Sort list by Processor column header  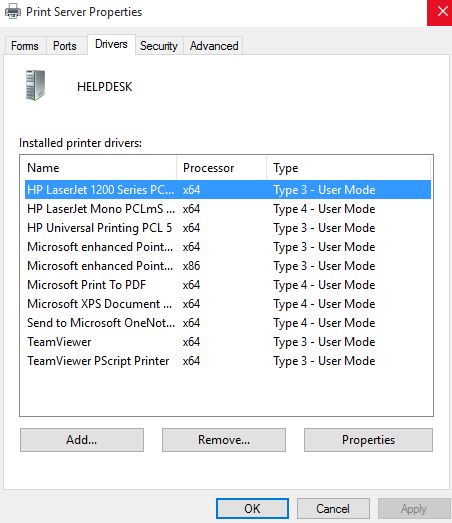coord(221,168)
